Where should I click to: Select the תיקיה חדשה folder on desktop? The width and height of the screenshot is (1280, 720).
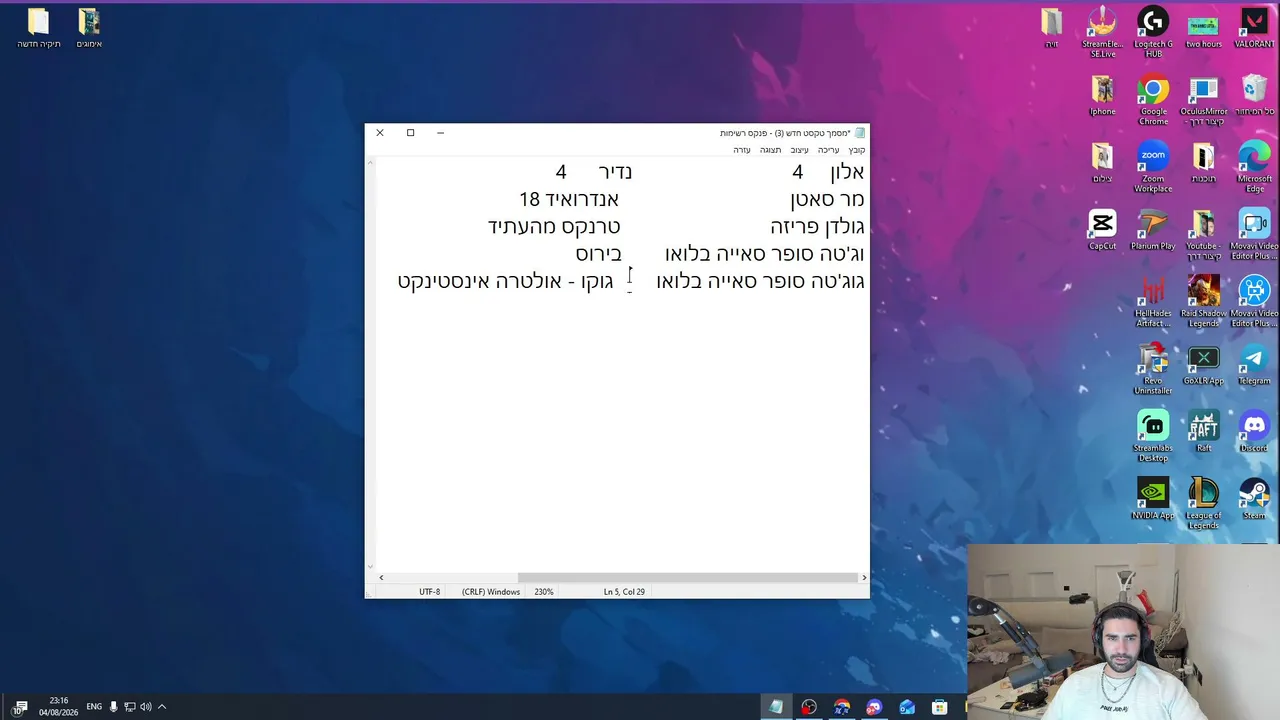pos(39,28)
